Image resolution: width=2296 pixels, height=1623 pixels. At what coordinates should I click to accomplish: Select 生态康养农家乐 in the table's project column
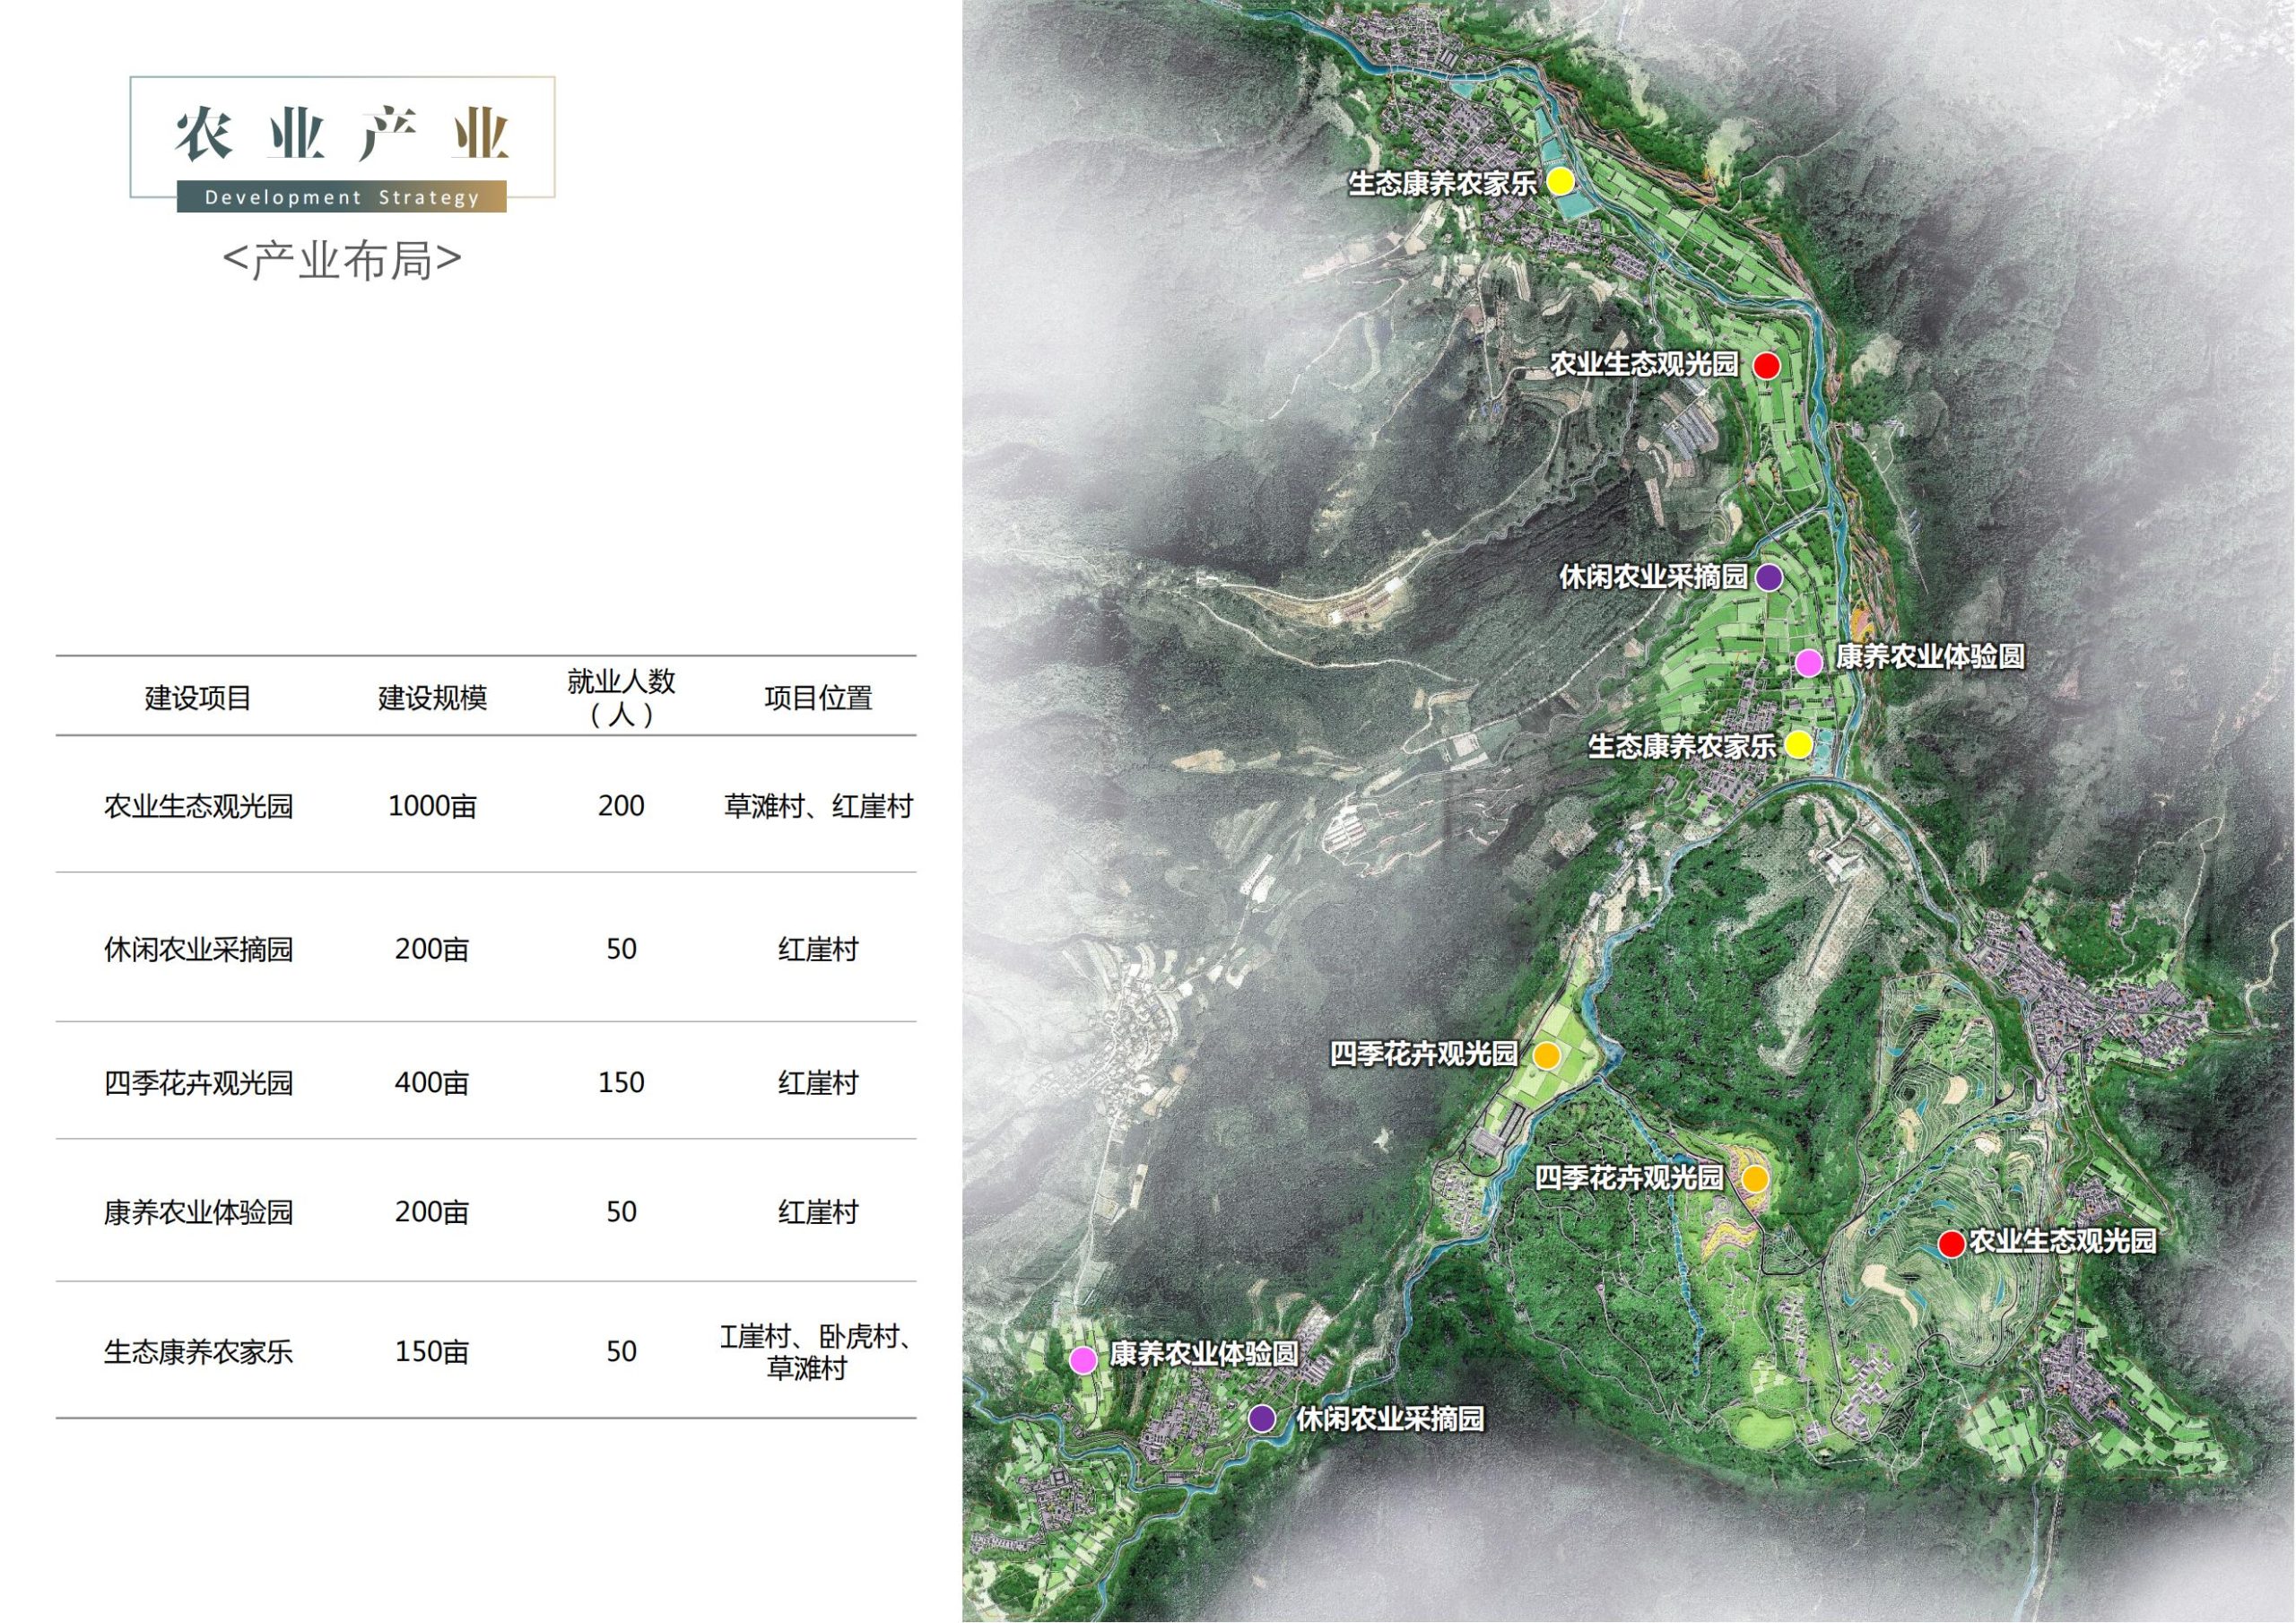tap(198, 1351)
